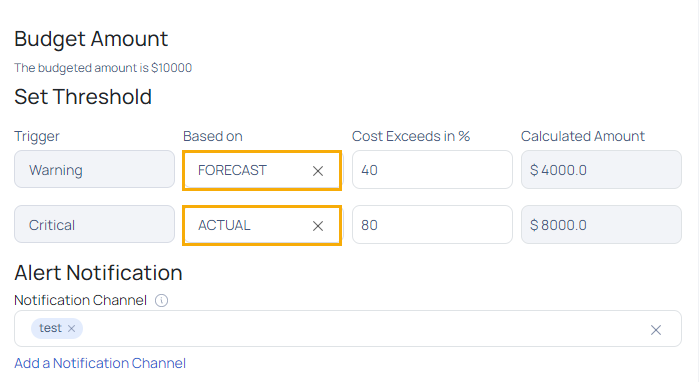
Task: Clear all notification channels with X icon
Action: [x=655, y=330]
